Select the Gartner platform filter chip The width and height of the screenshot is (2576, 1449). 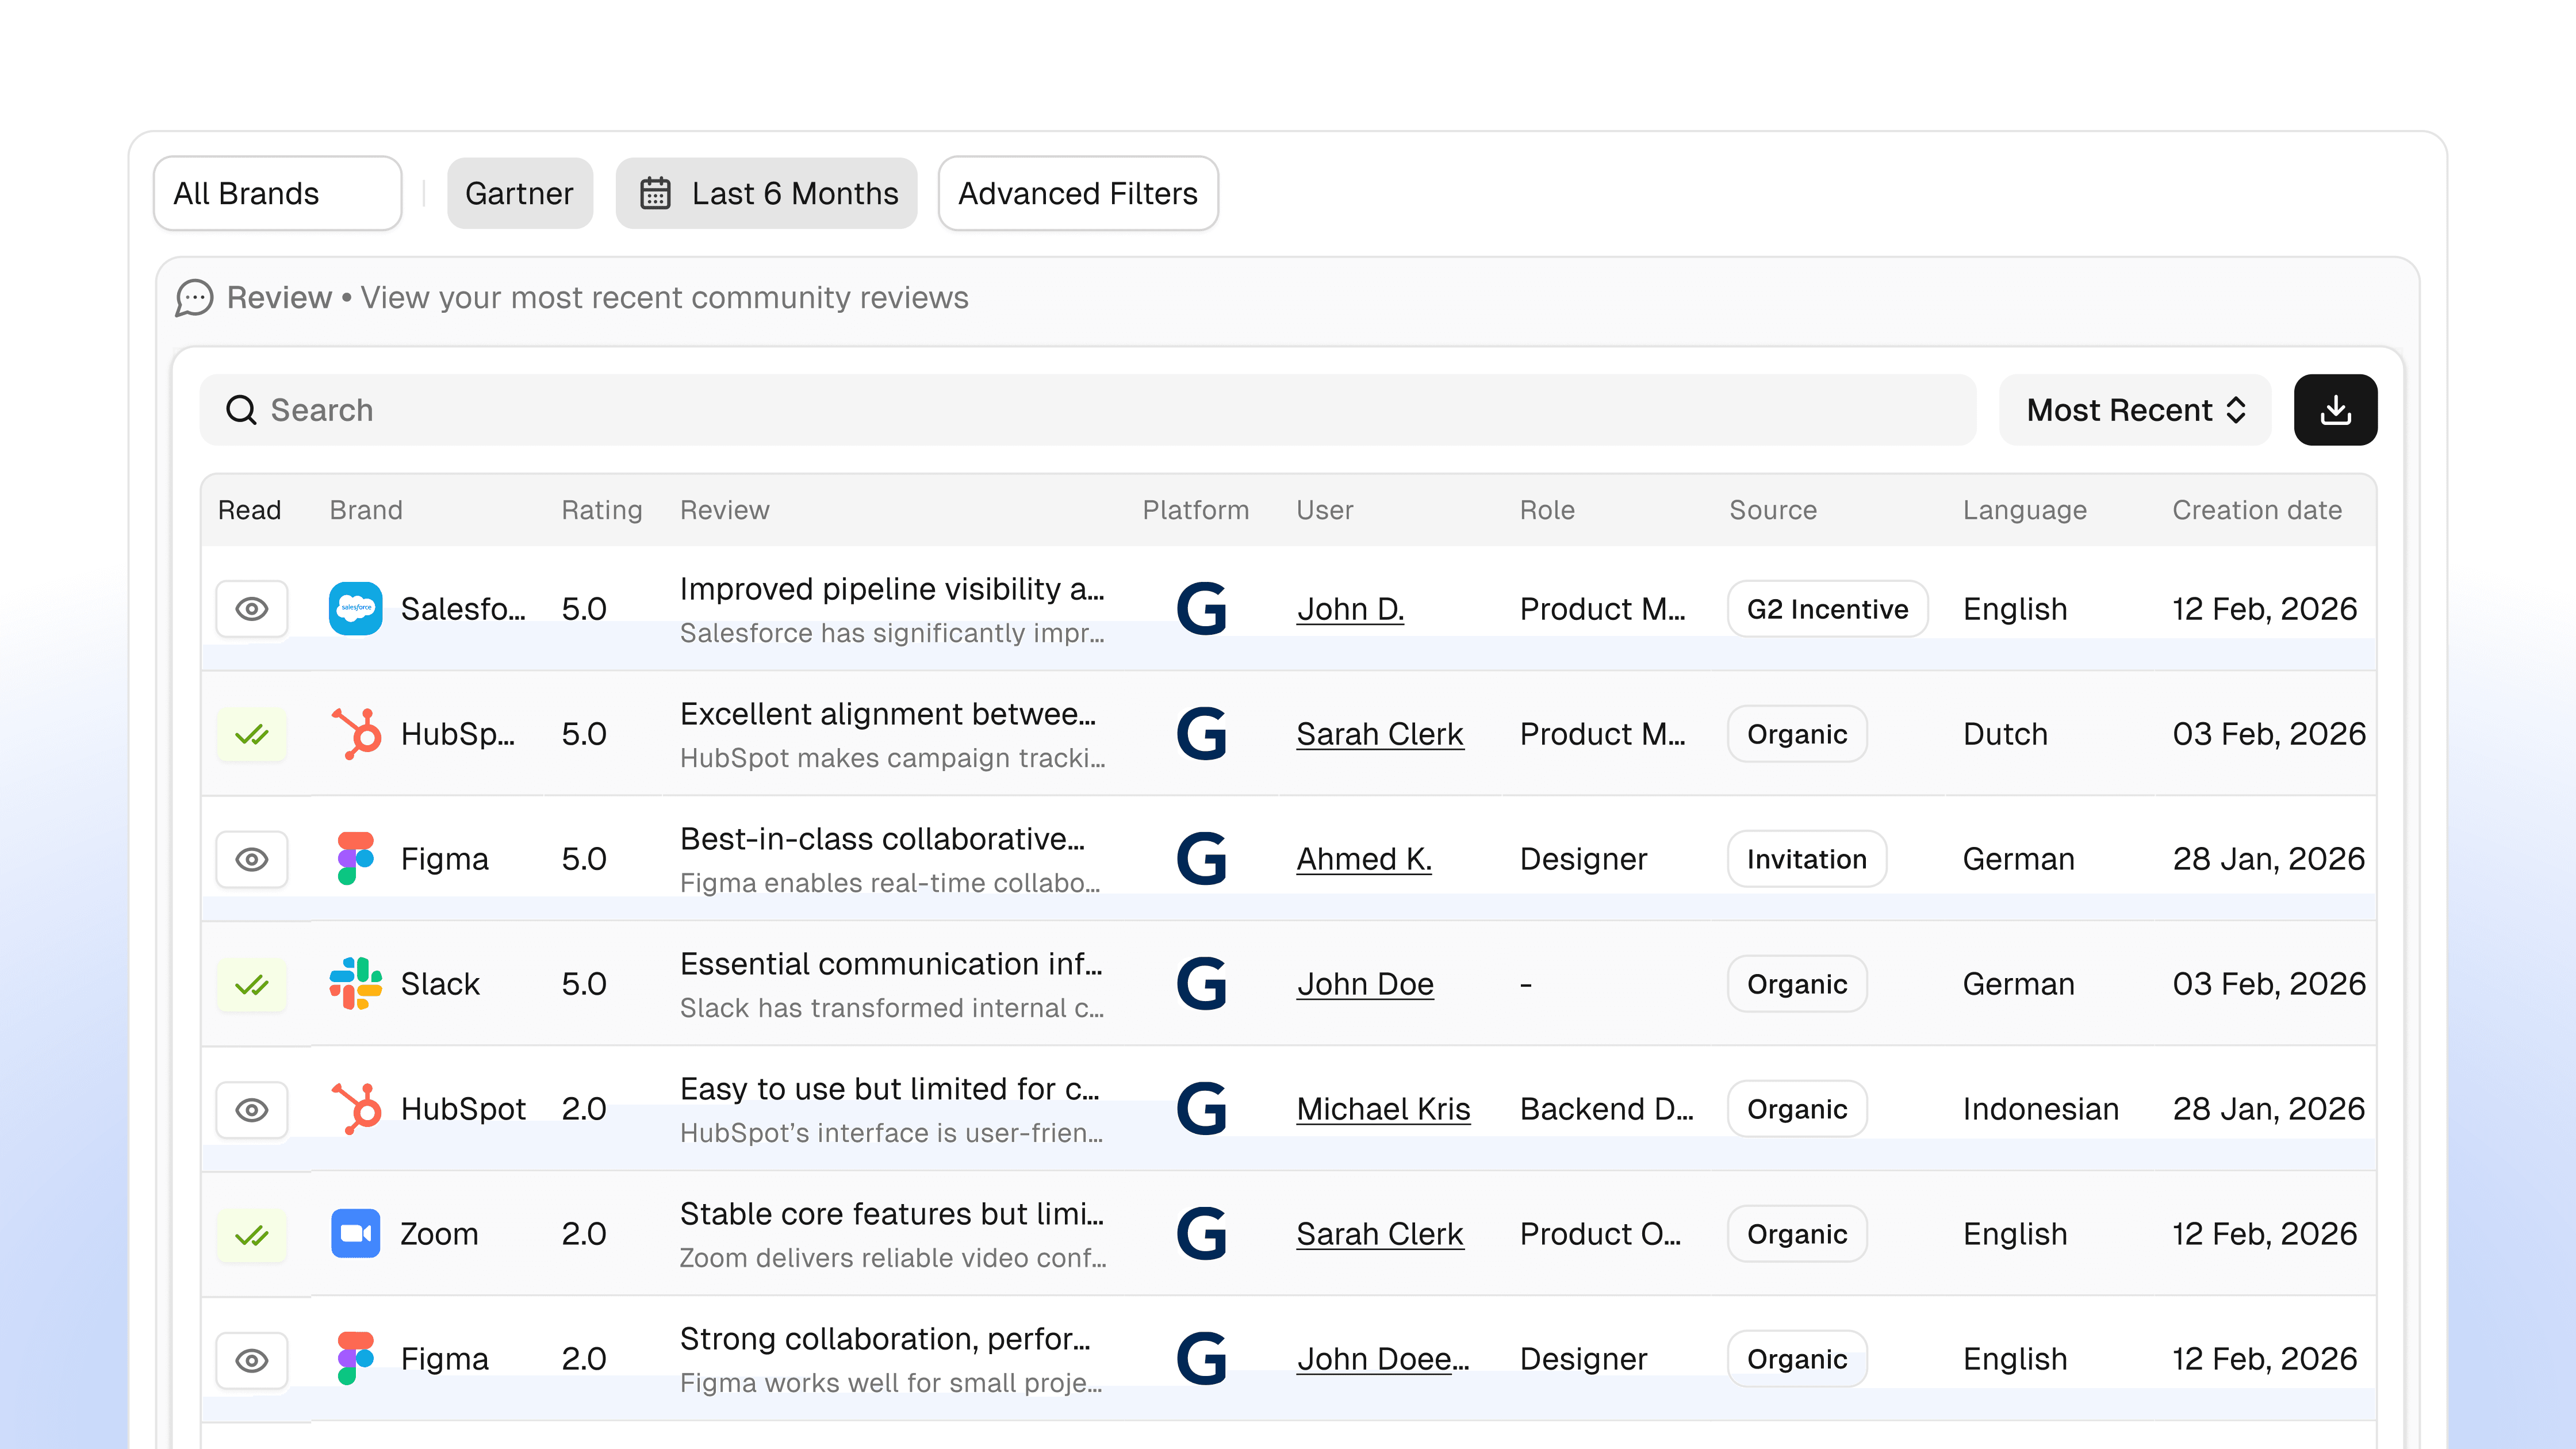(x=519, y=193)
